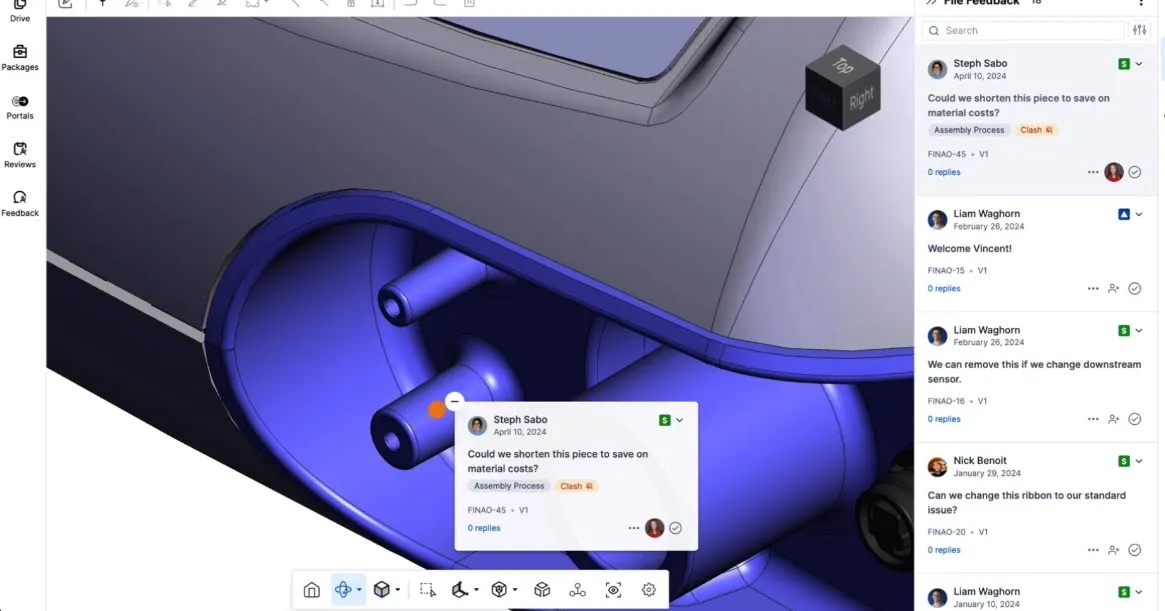Open "0 replies" link in the popup comment
This screenshot has height=611, width=1165.
[484, 528]
